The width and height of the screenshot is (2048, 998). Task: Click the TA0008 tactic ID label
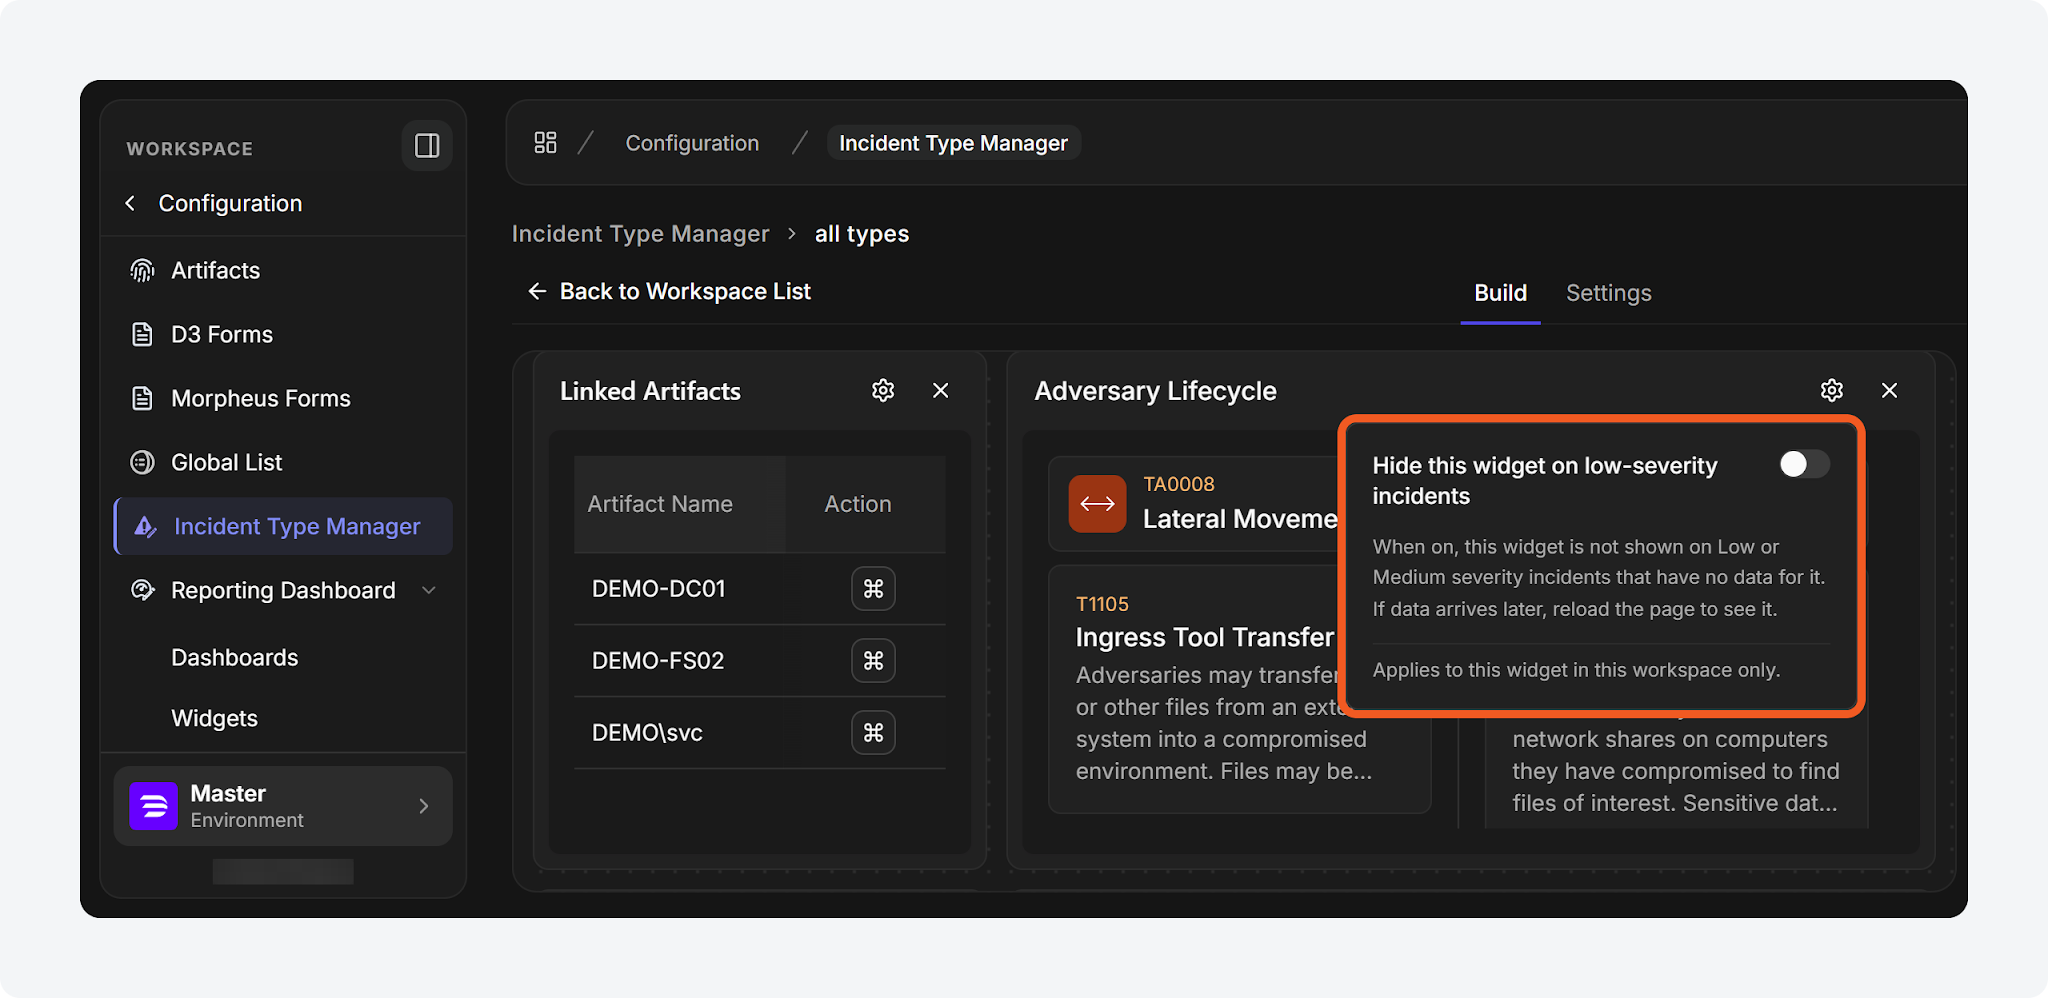[1178, 484]
